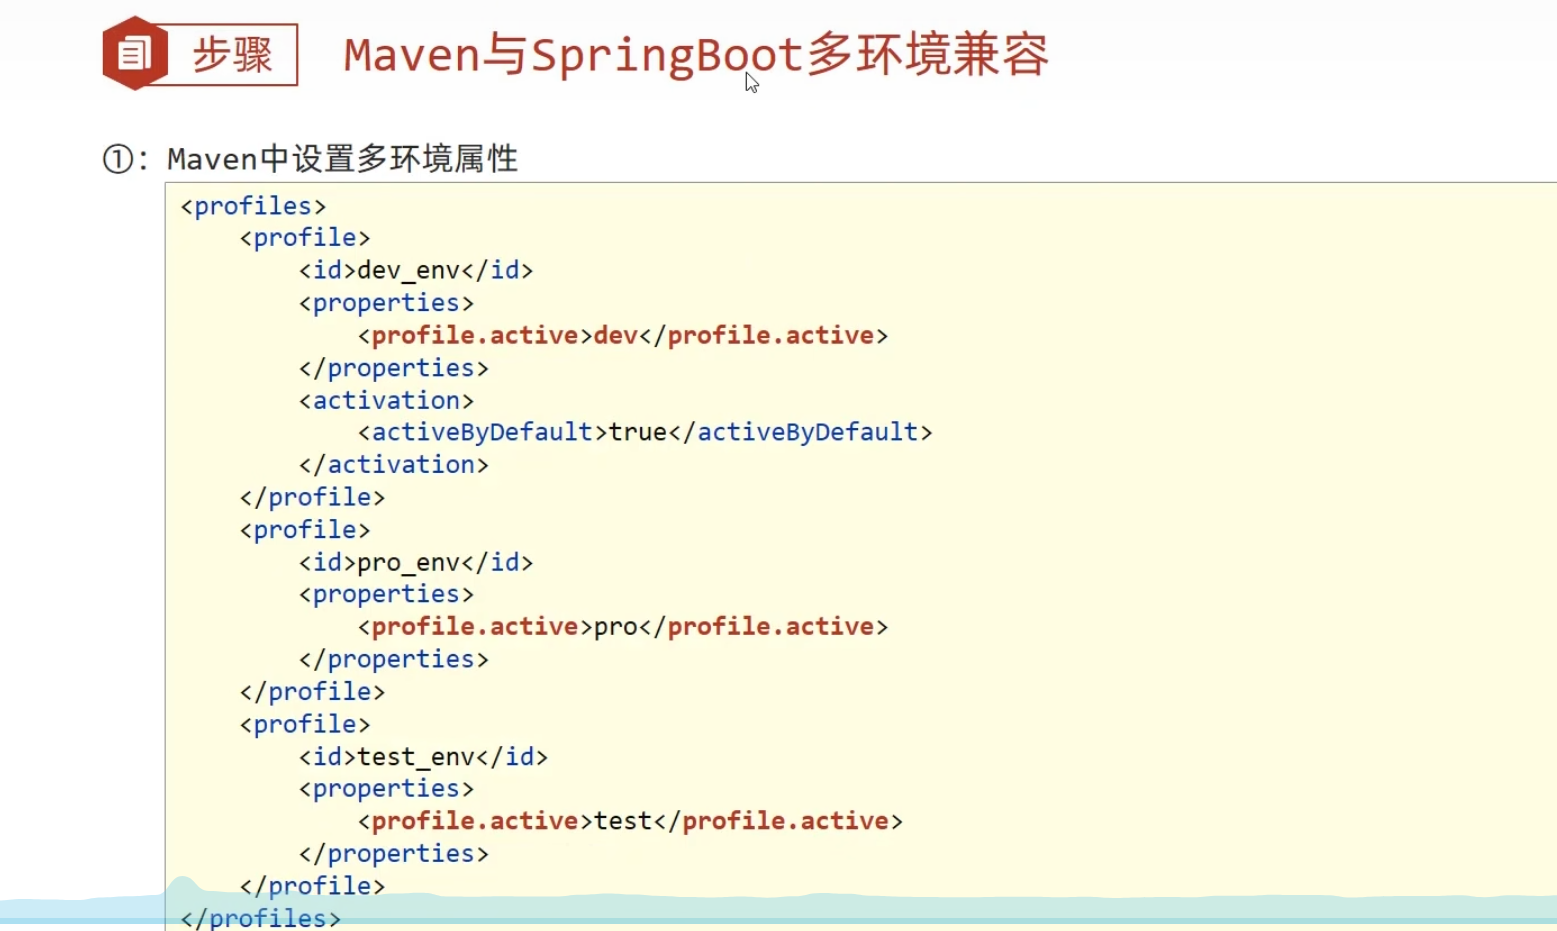
Task: Click the closing </profiles> tag line
Action: pos(260,918)
